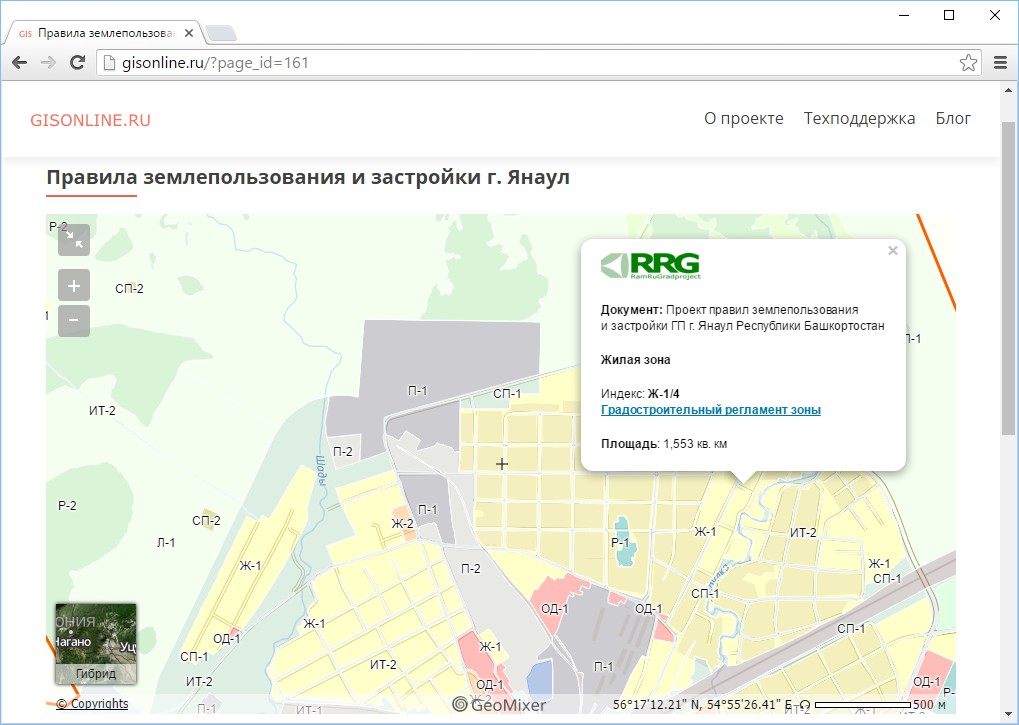1019x725 pixels.
Task: Open Градостроительный регламент зоны link
Action: coord(710,410)
